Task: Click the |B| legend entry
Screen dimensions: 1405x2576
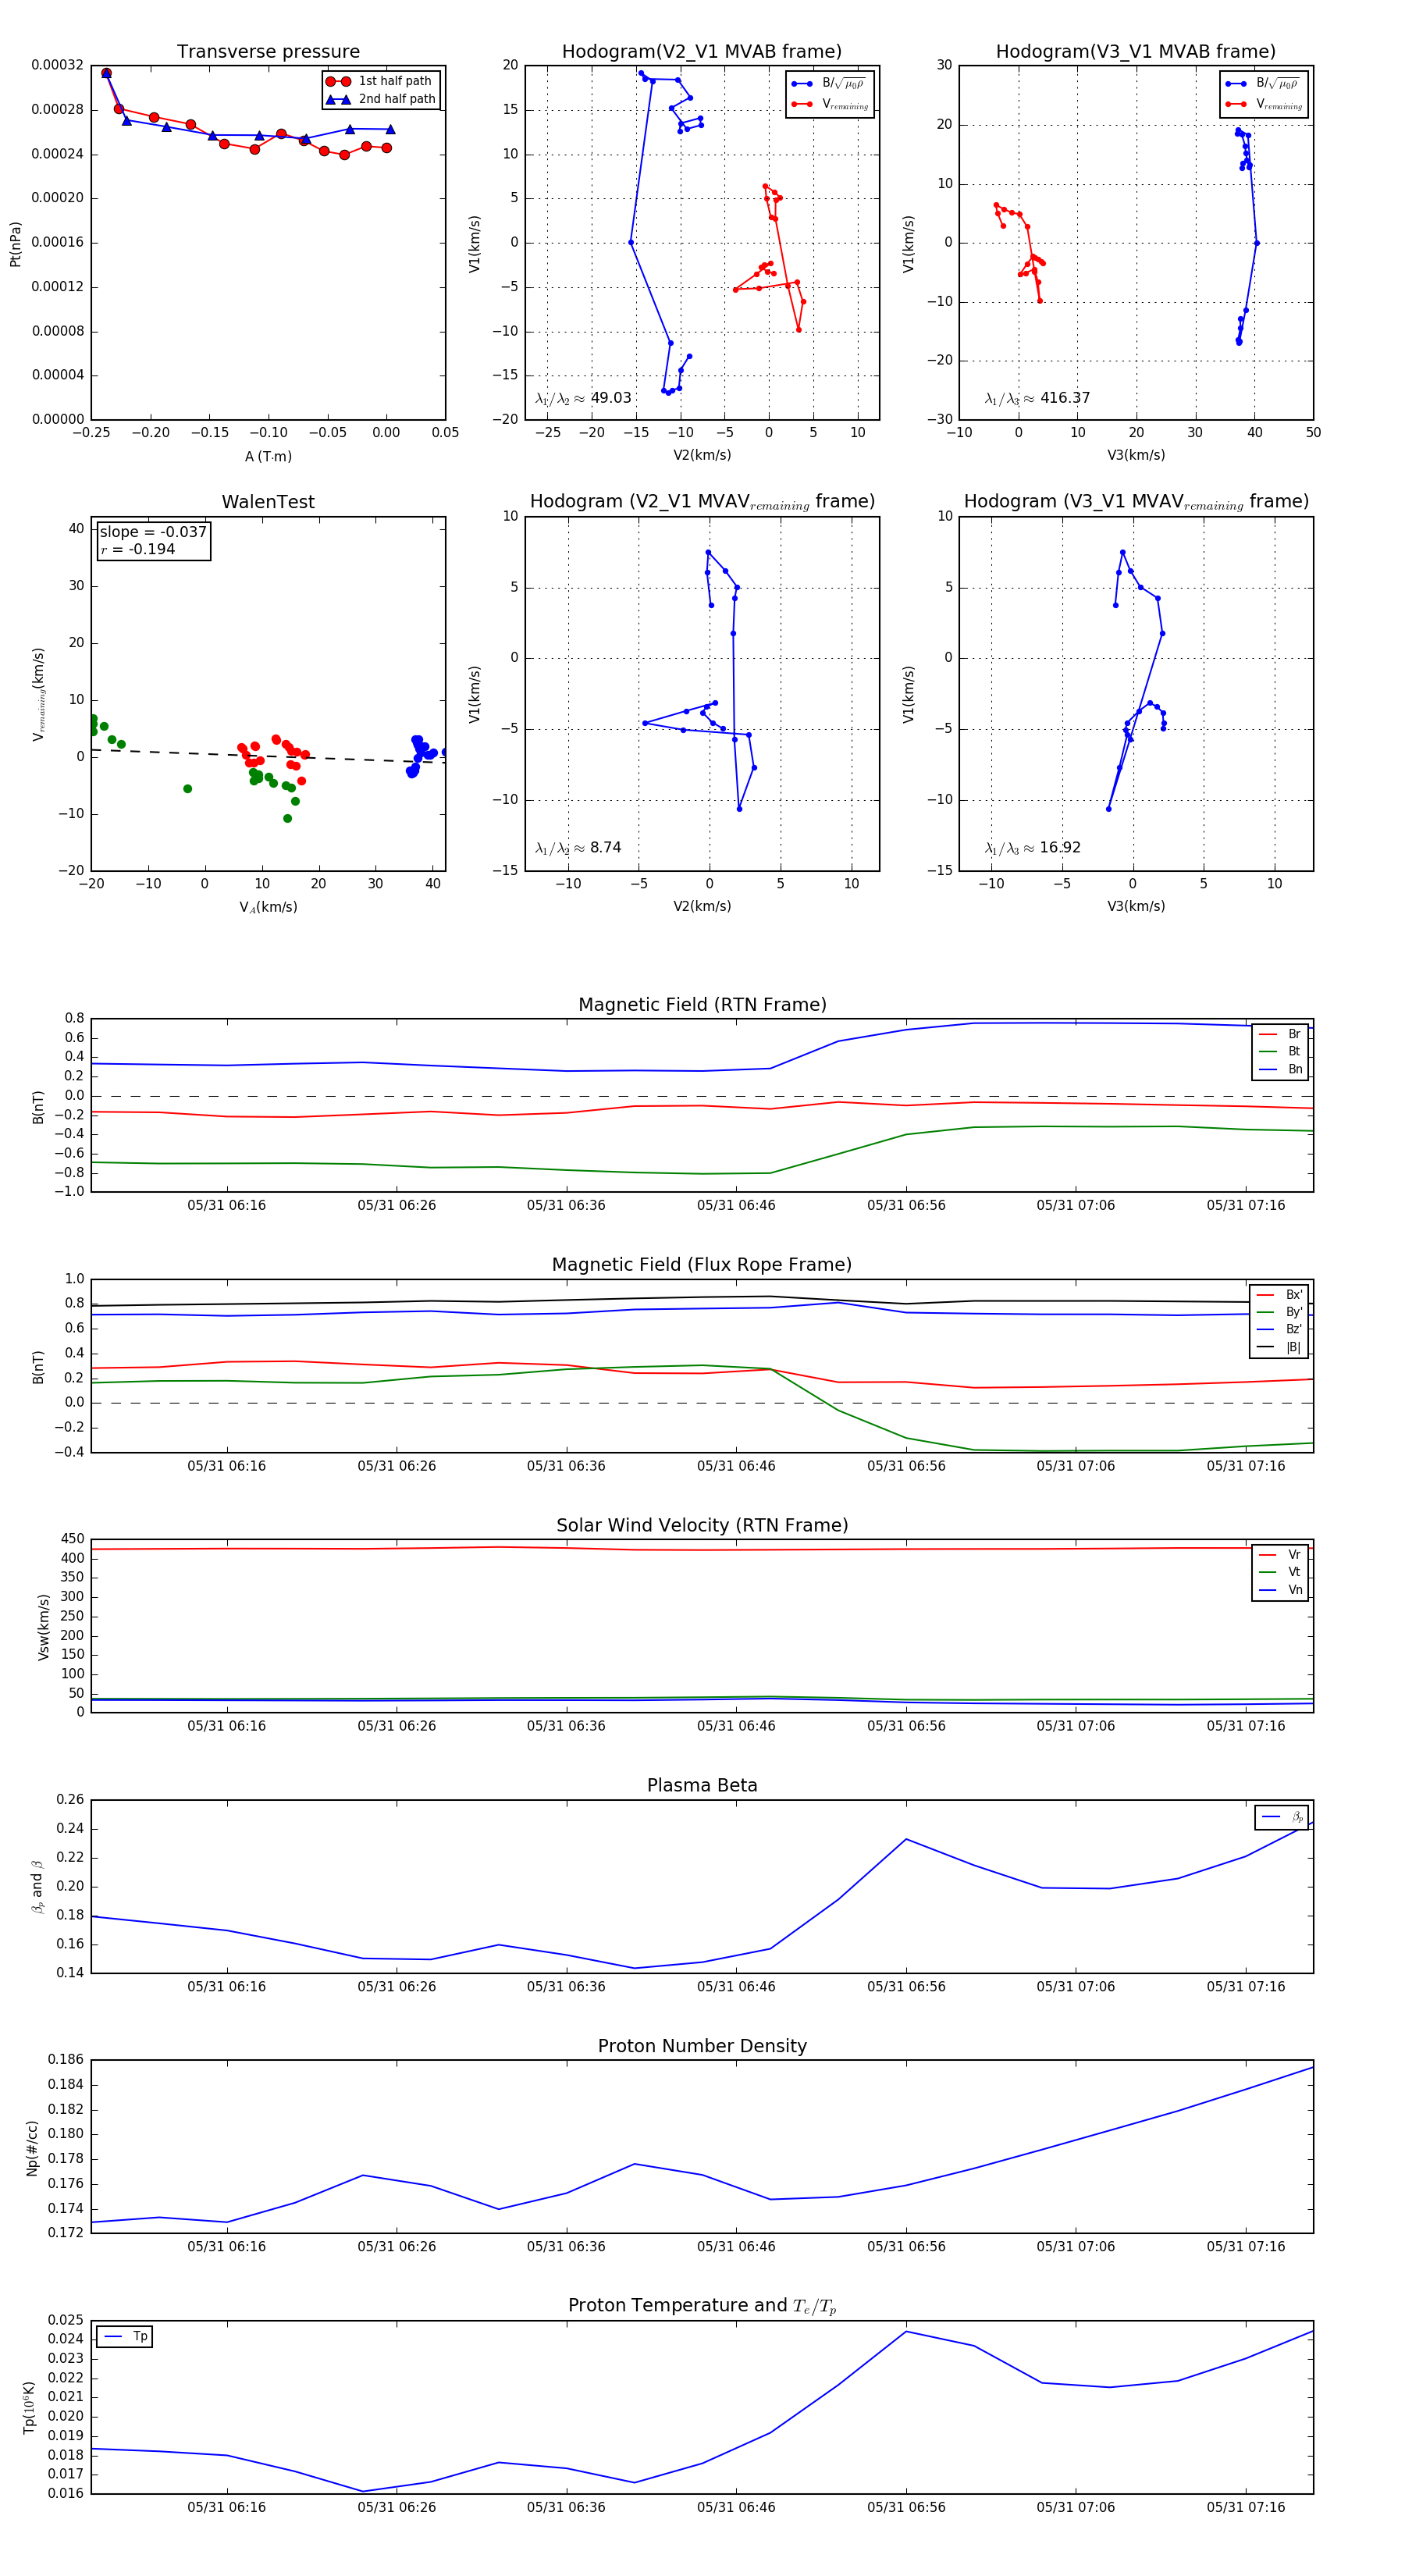Action: (x=1280, y=1347)
